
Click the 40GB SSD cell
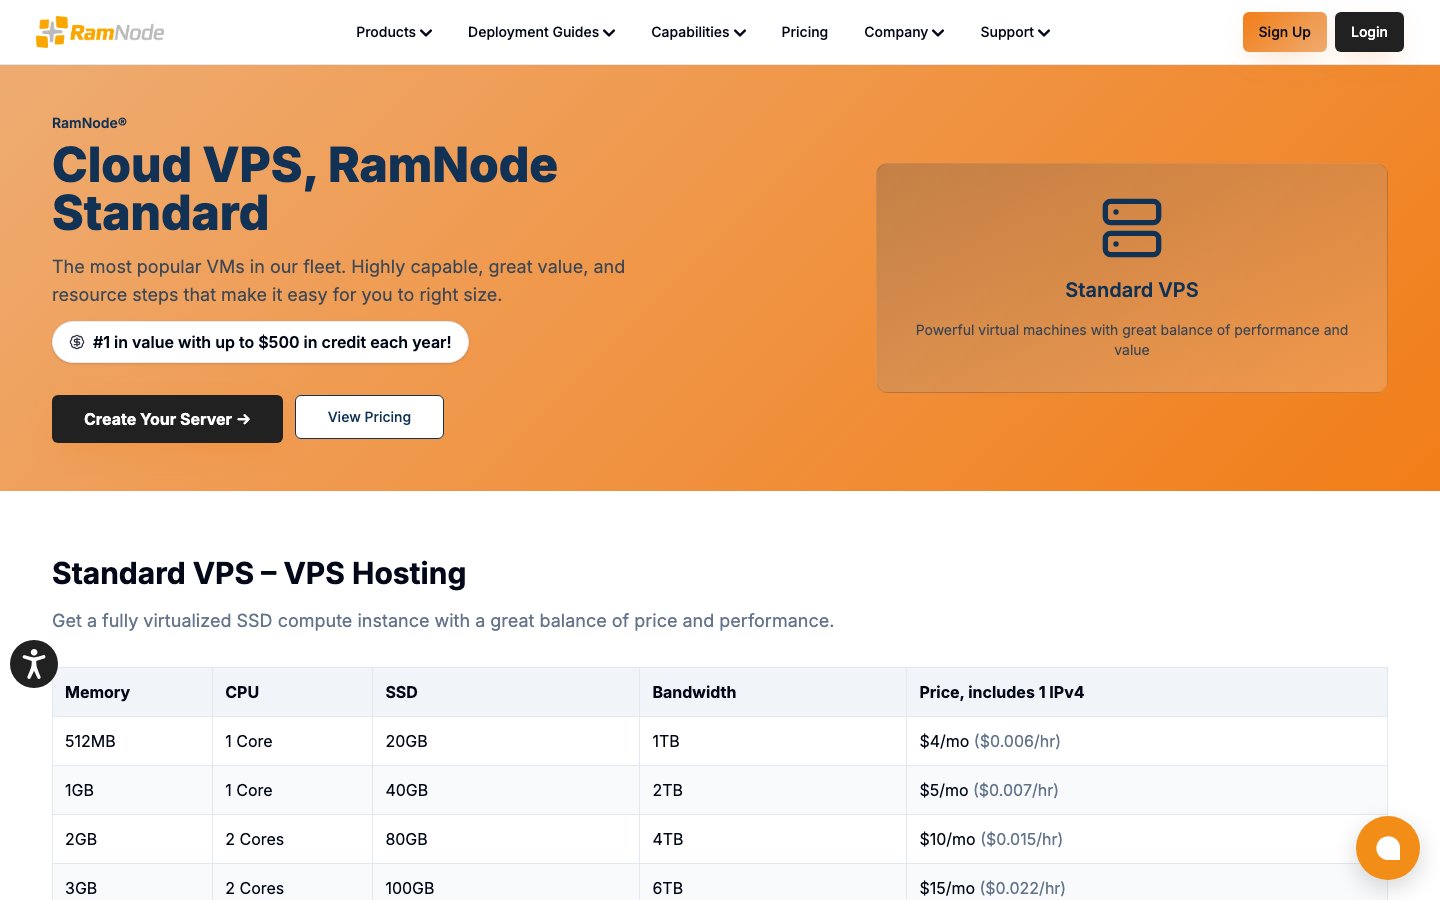[506, 790]
